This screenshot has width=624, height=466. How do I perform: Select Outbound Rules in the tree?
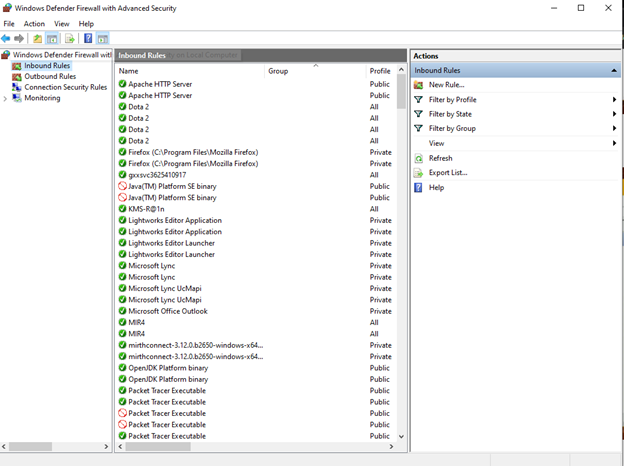tap(50, 76)
